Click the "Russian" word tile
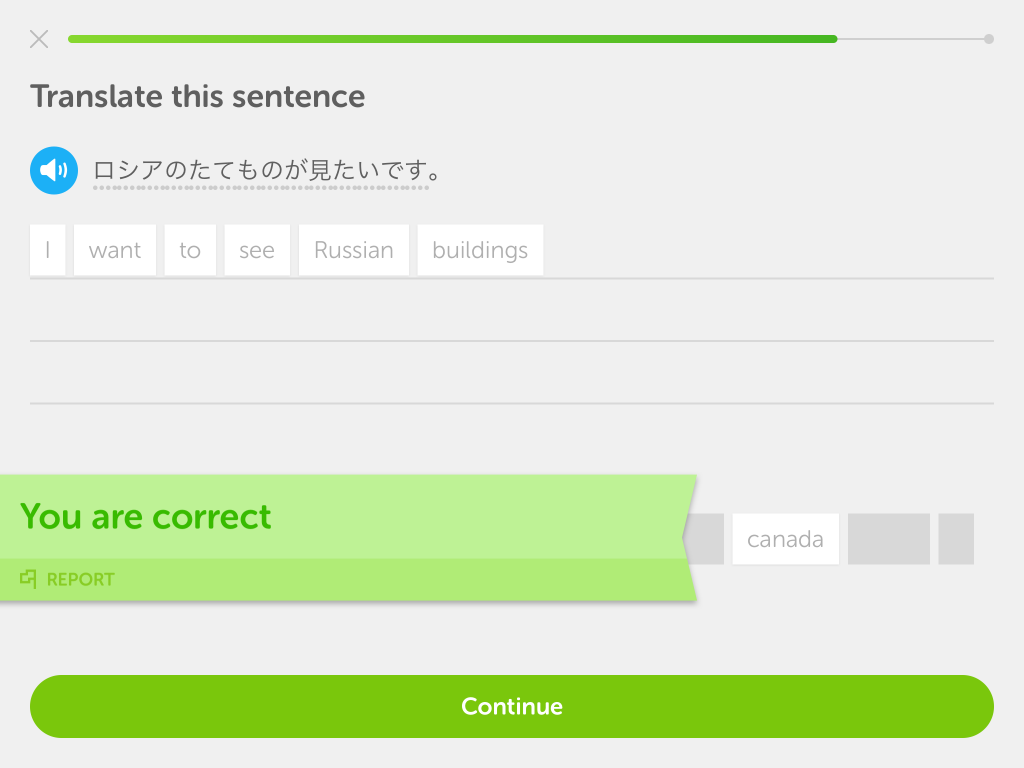 [354, 250]
